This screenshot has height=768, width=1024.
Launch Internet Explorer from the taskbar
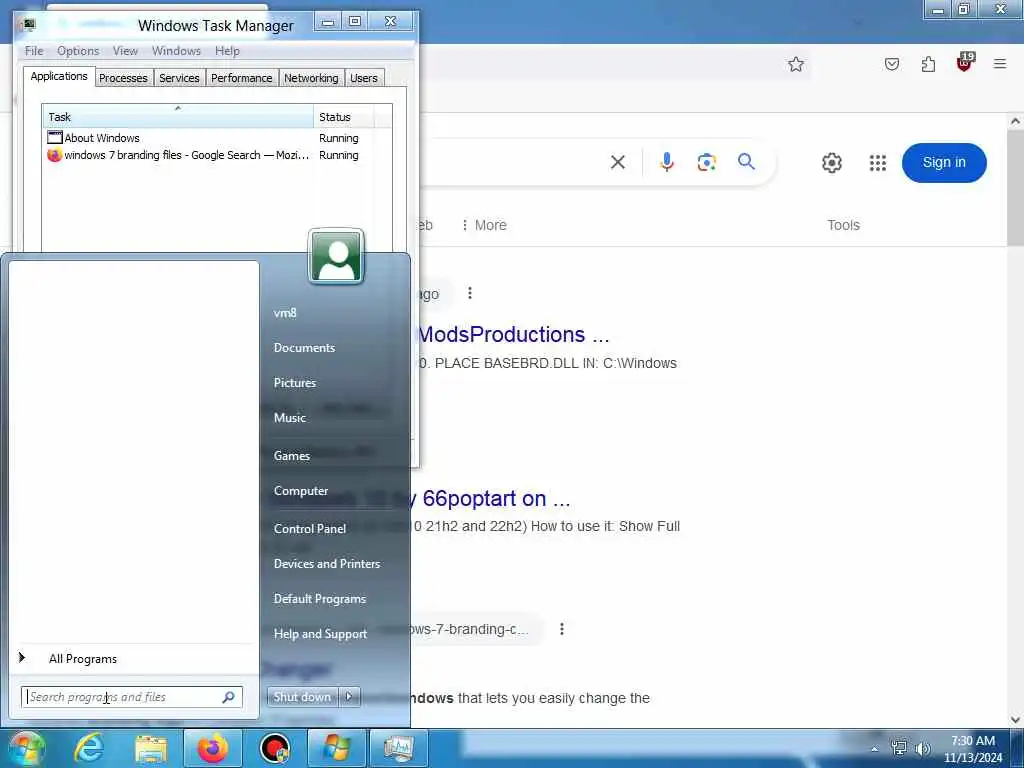[x=89, y=748]
